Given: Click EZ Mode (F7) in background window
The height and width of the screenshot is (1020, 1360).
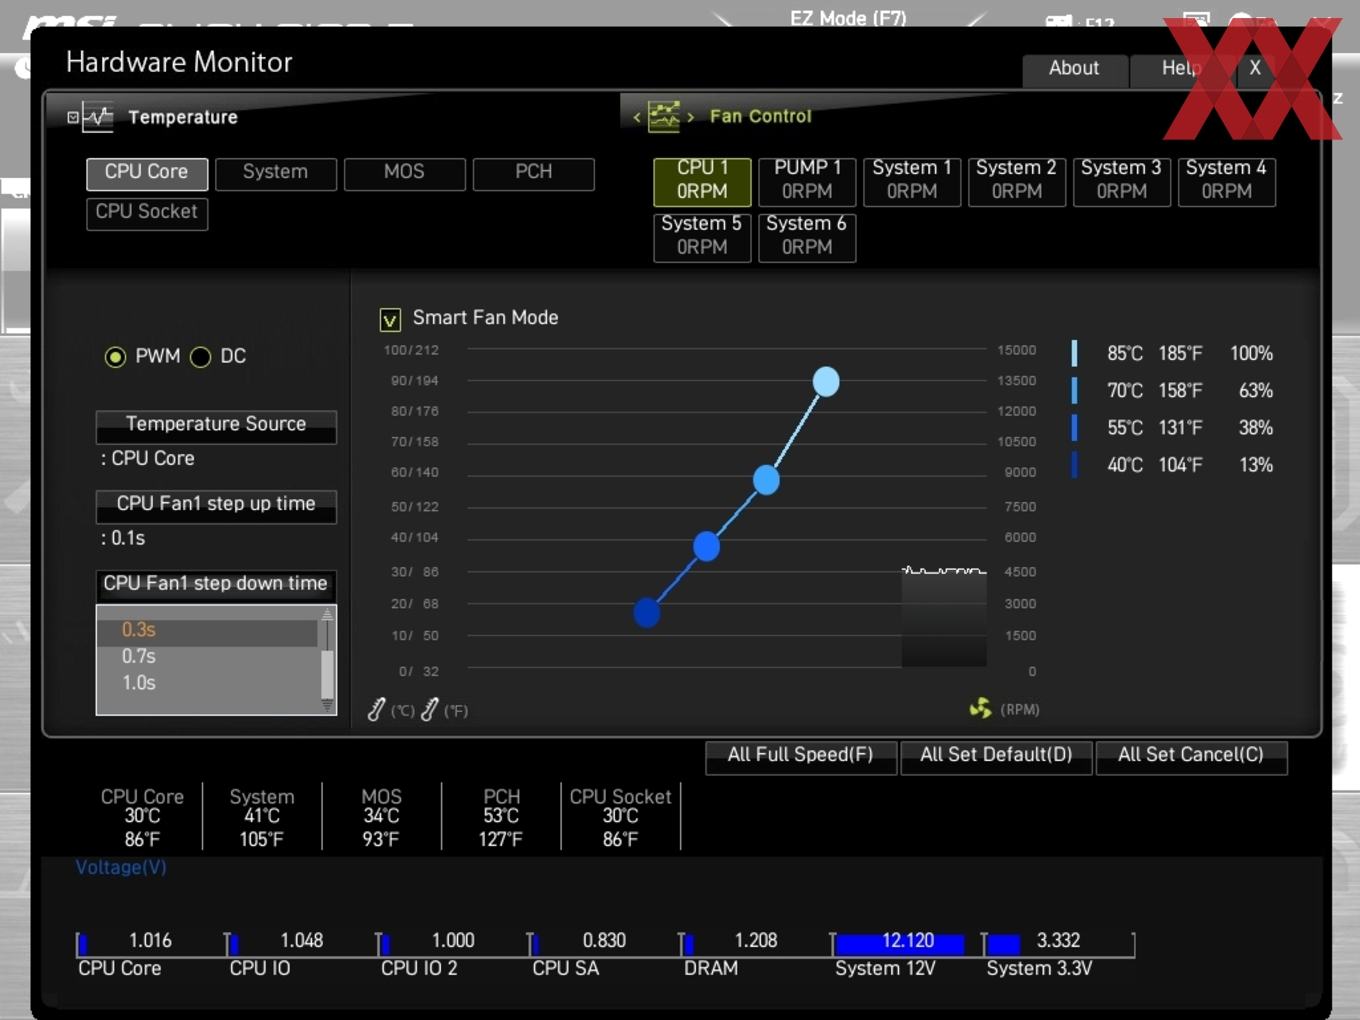Looking at the screenshot, I should (848, 17).
